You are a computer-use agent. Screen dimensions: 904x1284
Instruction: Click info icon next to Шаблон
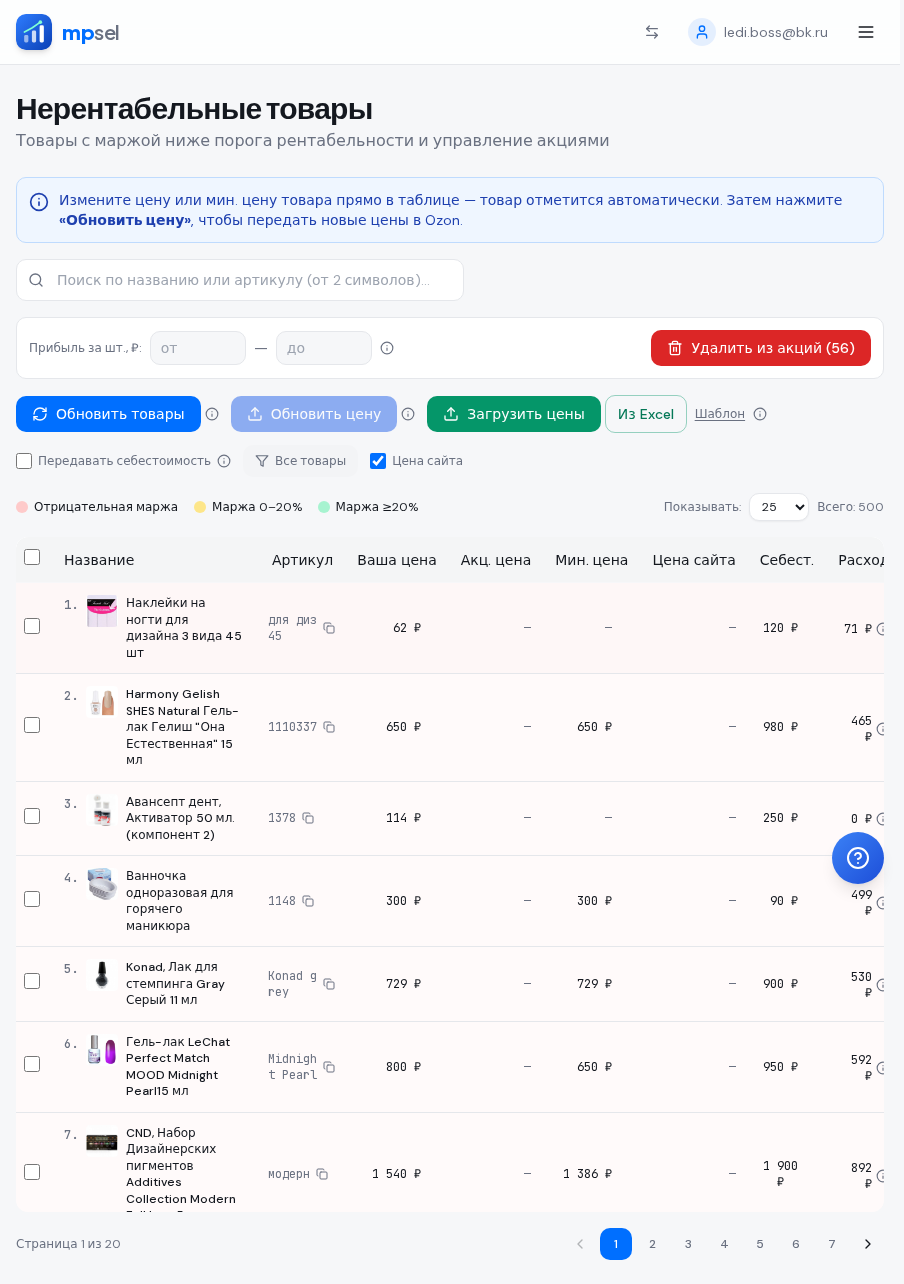click(x=760, y=414)
